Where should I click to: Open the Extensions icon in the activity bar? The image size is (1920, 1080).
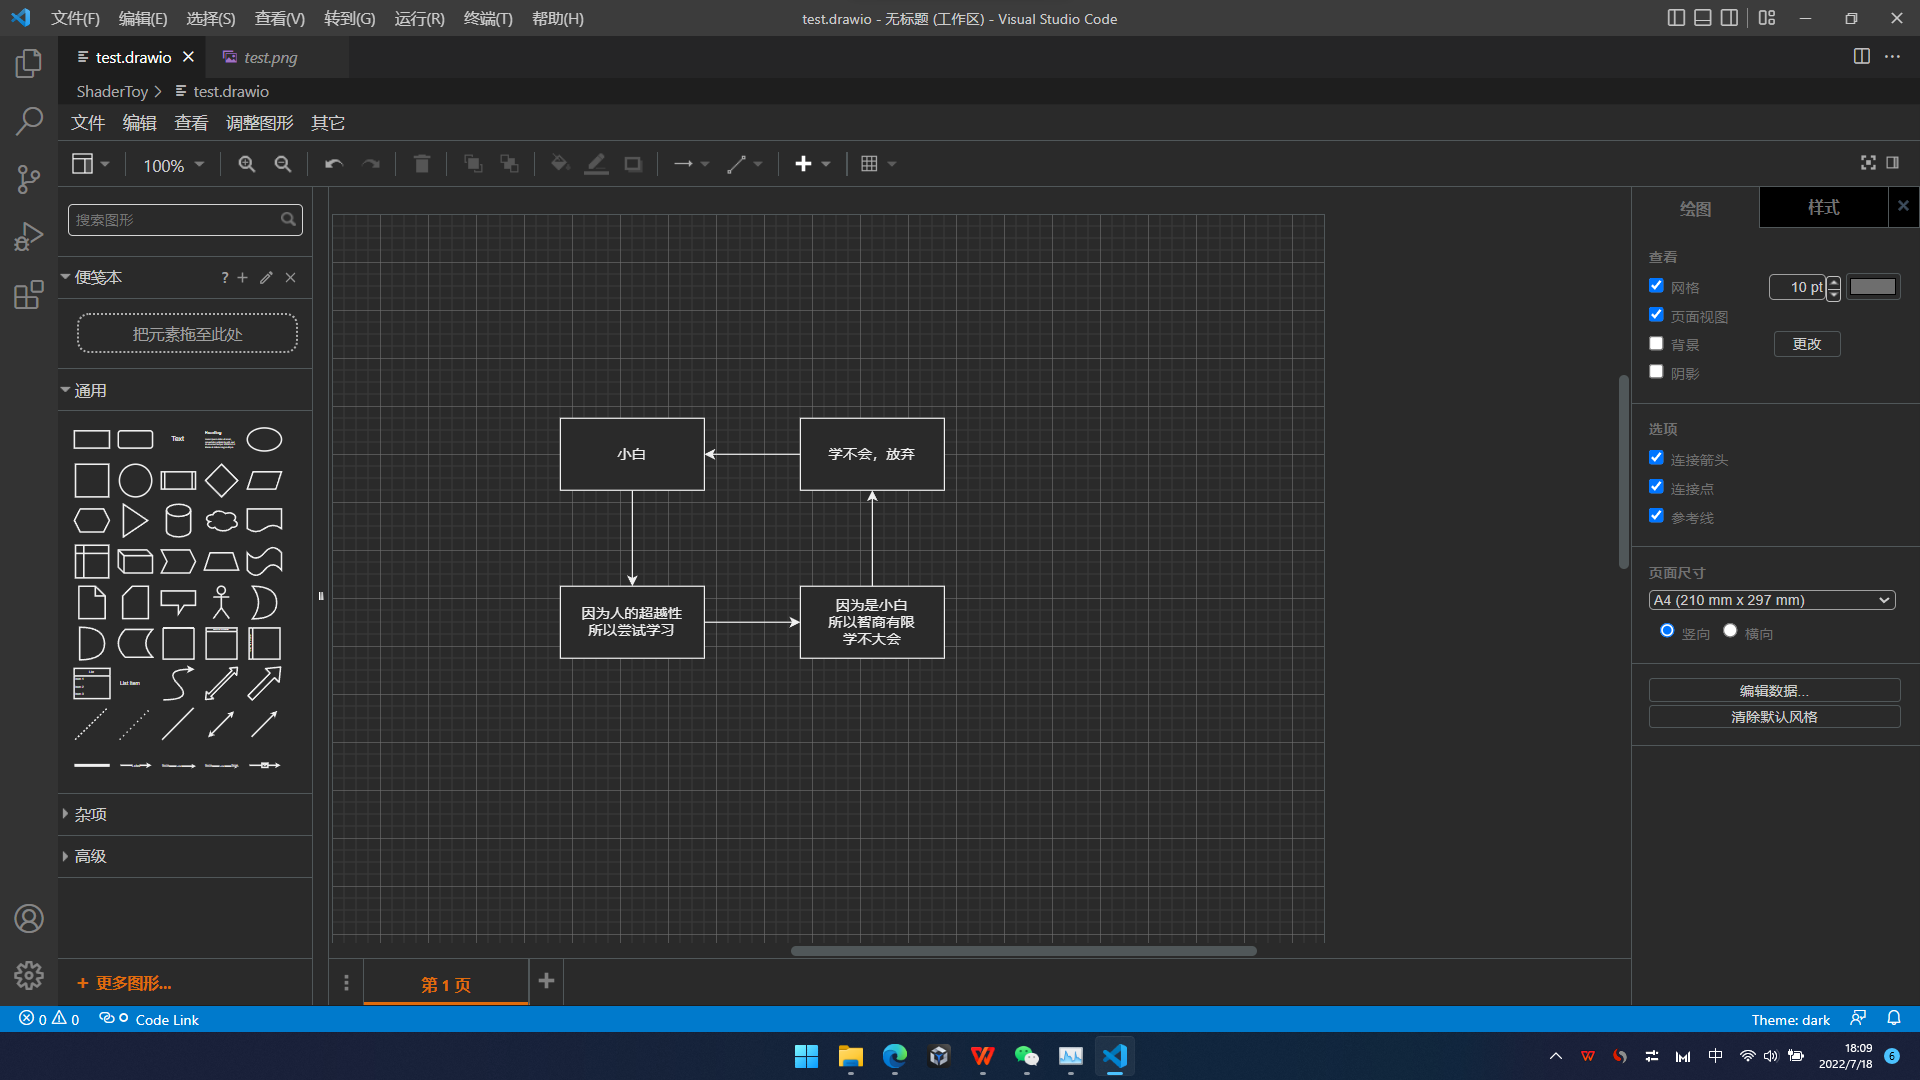29,295
